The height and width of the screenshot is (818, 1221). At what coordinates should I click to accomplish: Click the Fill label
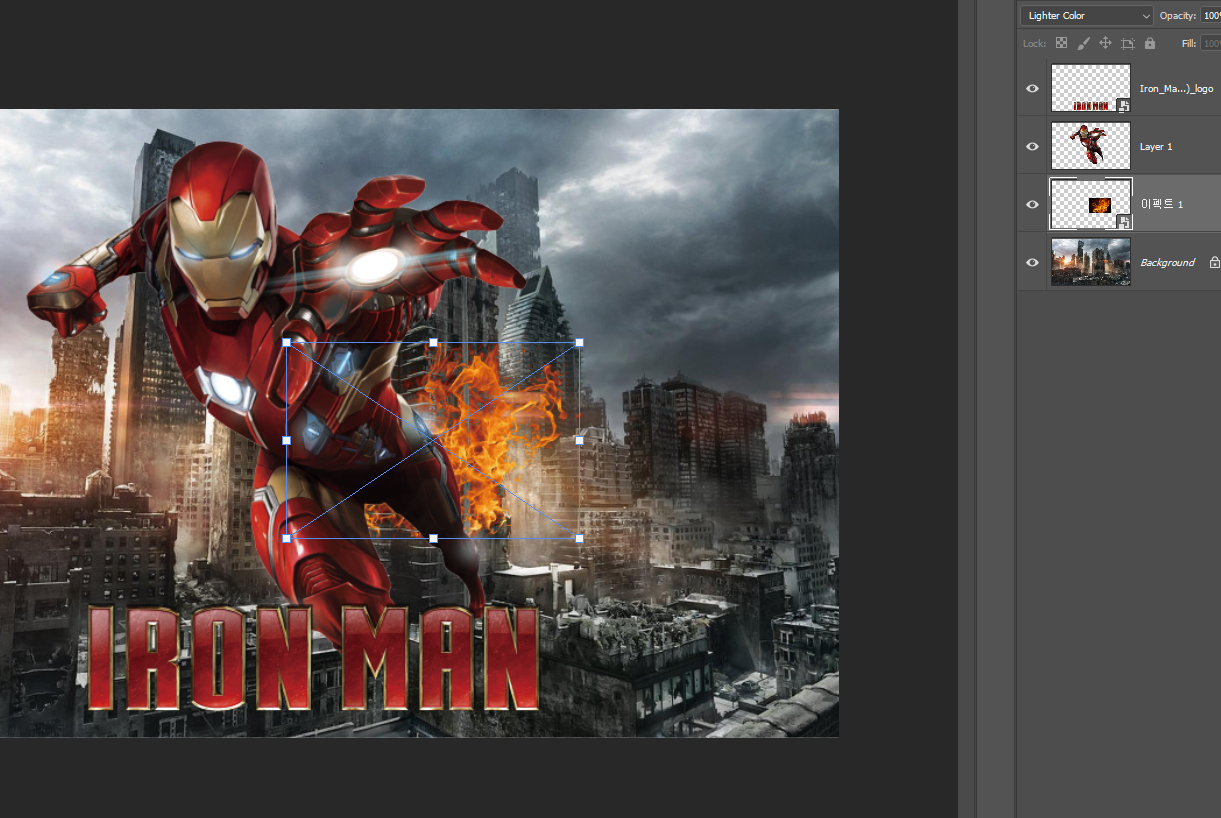pyautogui.click(x=1189, y=43)
